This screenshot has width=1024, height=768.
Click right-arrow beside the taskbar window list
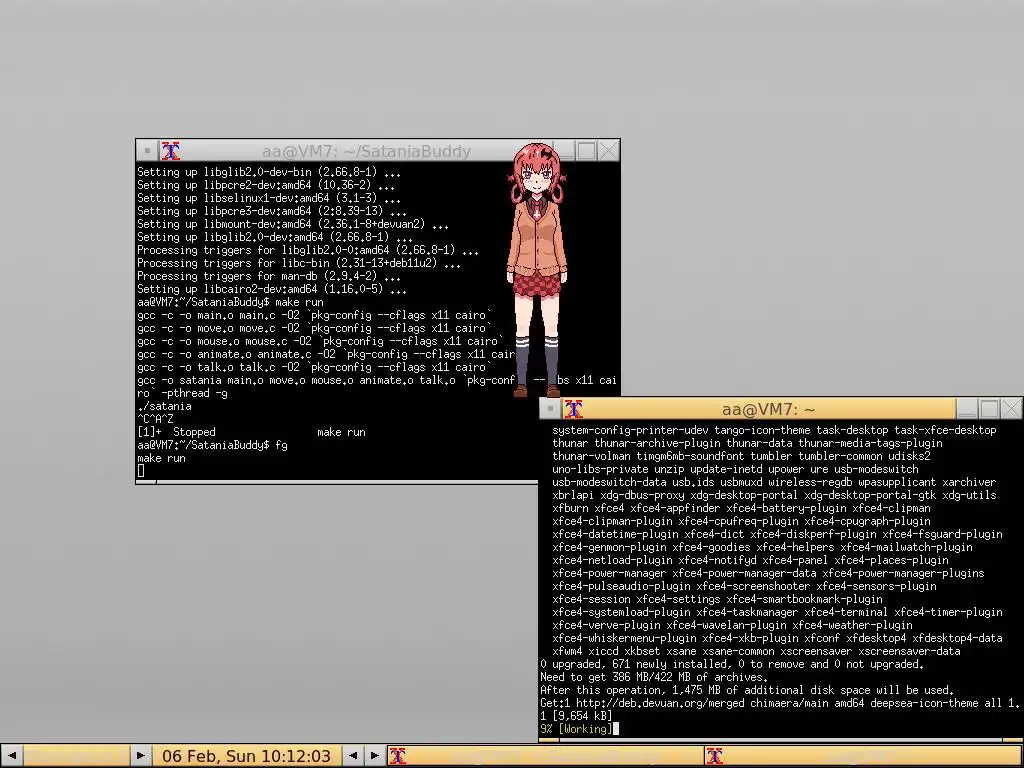click(375, 756)
